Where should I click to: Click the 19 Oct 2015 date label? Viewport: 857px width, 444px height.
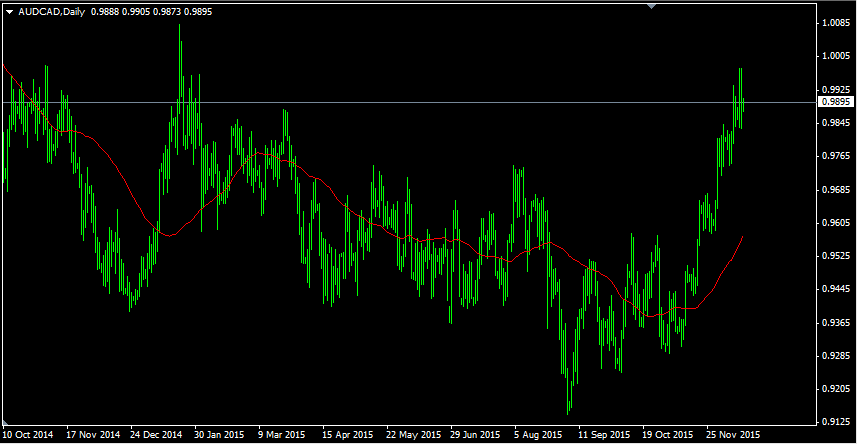coord(669,435)
